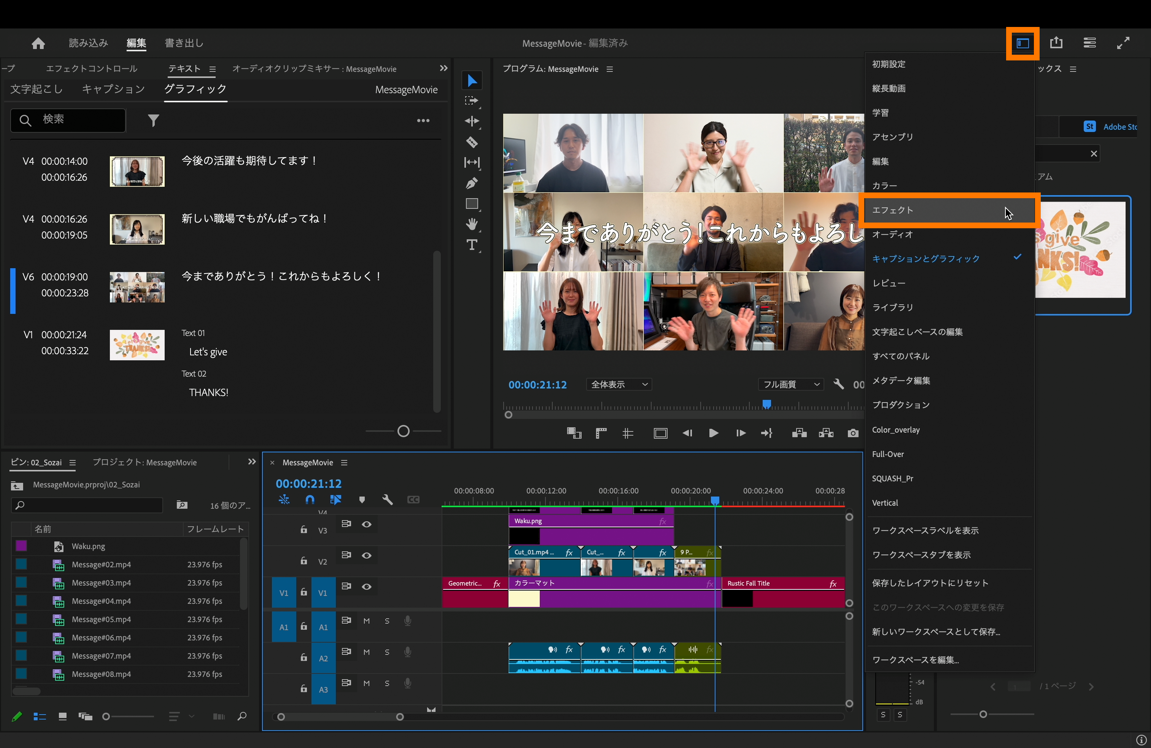This screenshot has width=1151, height=748.
Task: Click 新しいワークスペースとして保存 menu entry
Action: [935, 632]
